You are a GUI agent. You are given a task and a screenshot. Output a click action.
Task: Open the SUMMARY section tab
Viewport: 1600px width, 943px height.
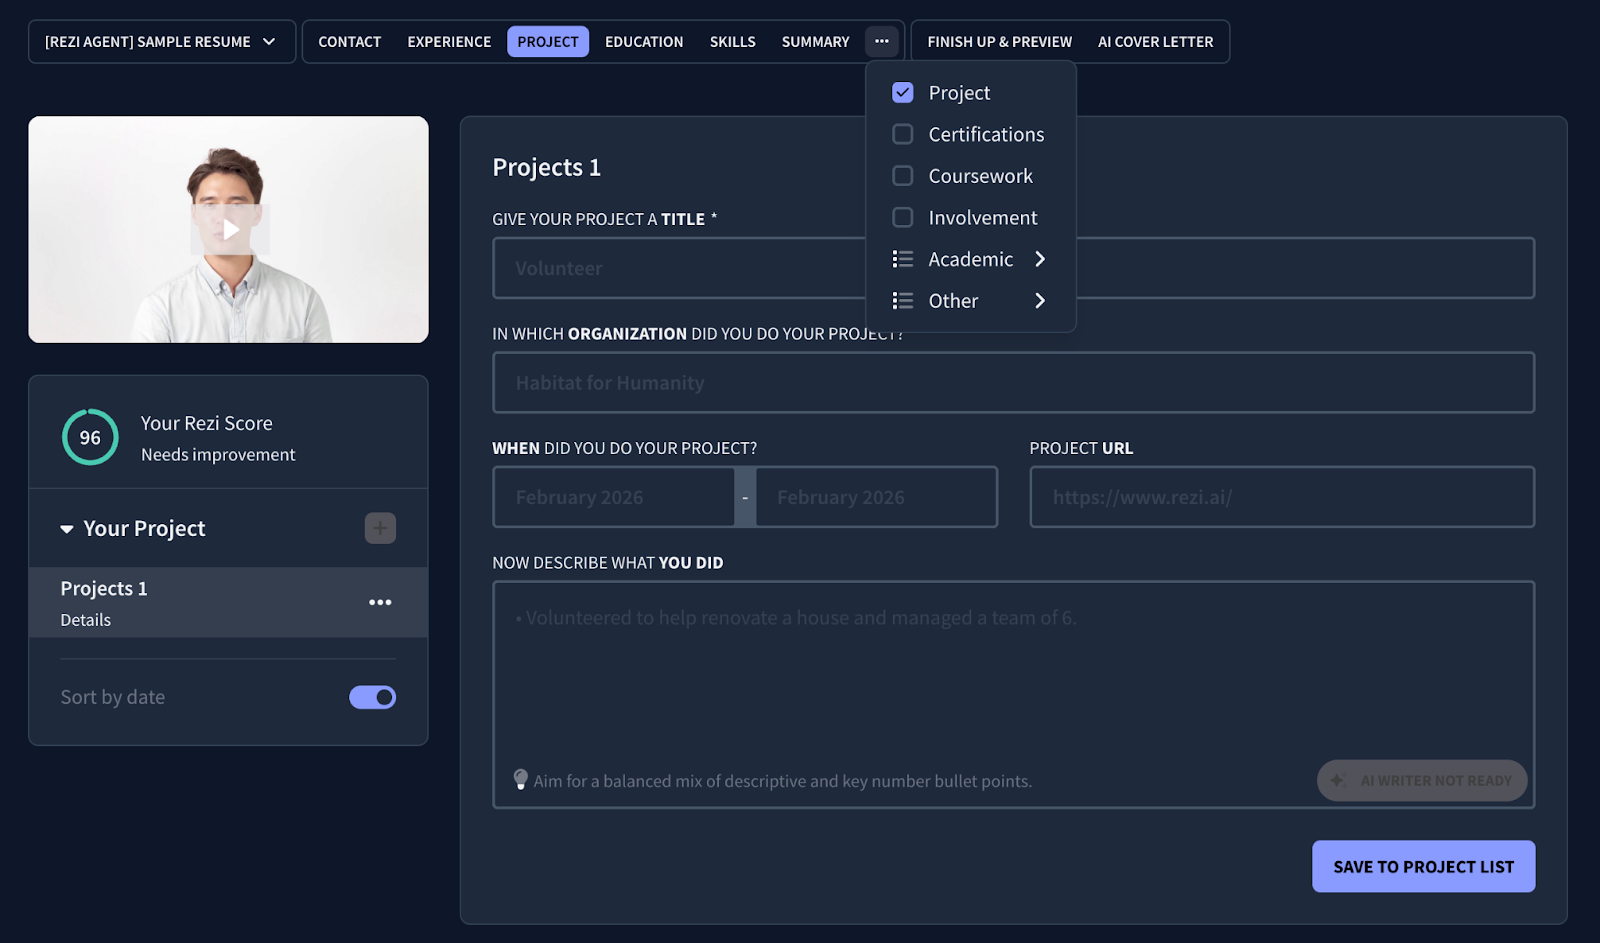click(x=814, y=41)
